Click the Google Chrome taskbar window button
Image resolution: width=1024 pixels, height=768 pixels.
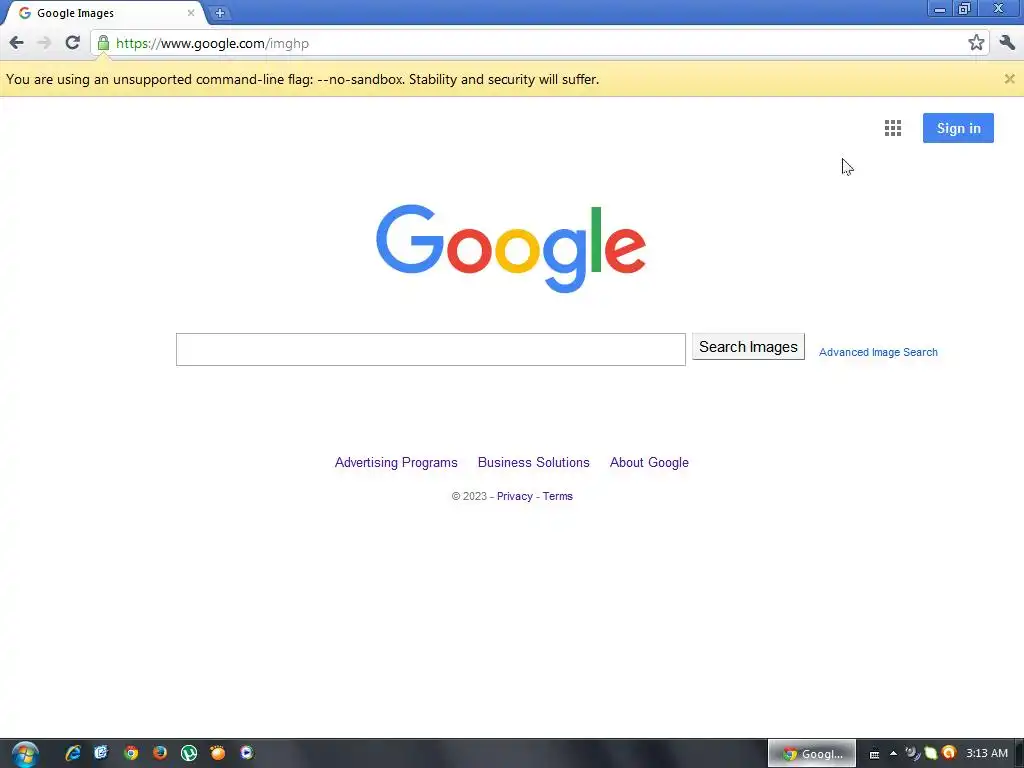coord(811,754)
